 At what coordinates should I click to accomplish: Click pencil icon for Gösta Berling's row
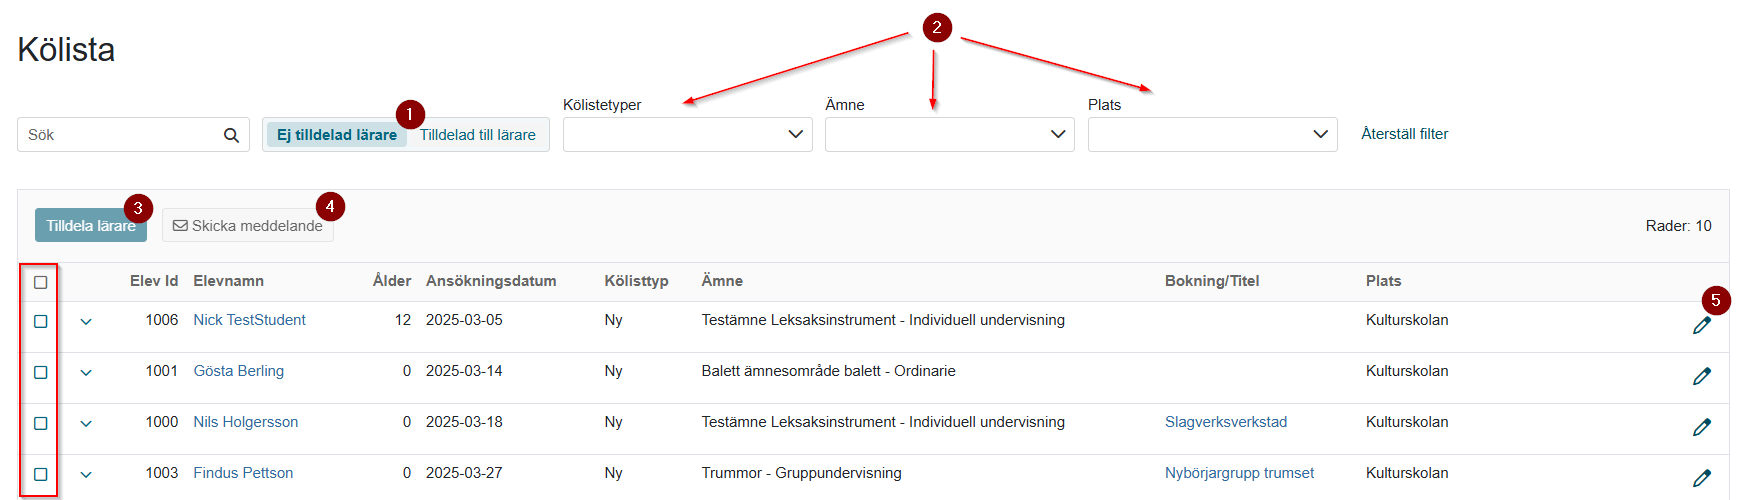[1701, 377]
